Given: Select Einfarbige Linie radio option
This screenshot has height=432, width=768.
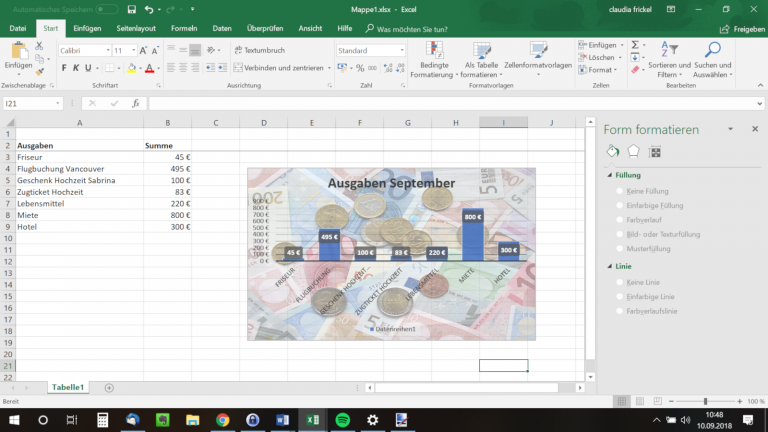Looking at the screenshot, I should 619,296.
